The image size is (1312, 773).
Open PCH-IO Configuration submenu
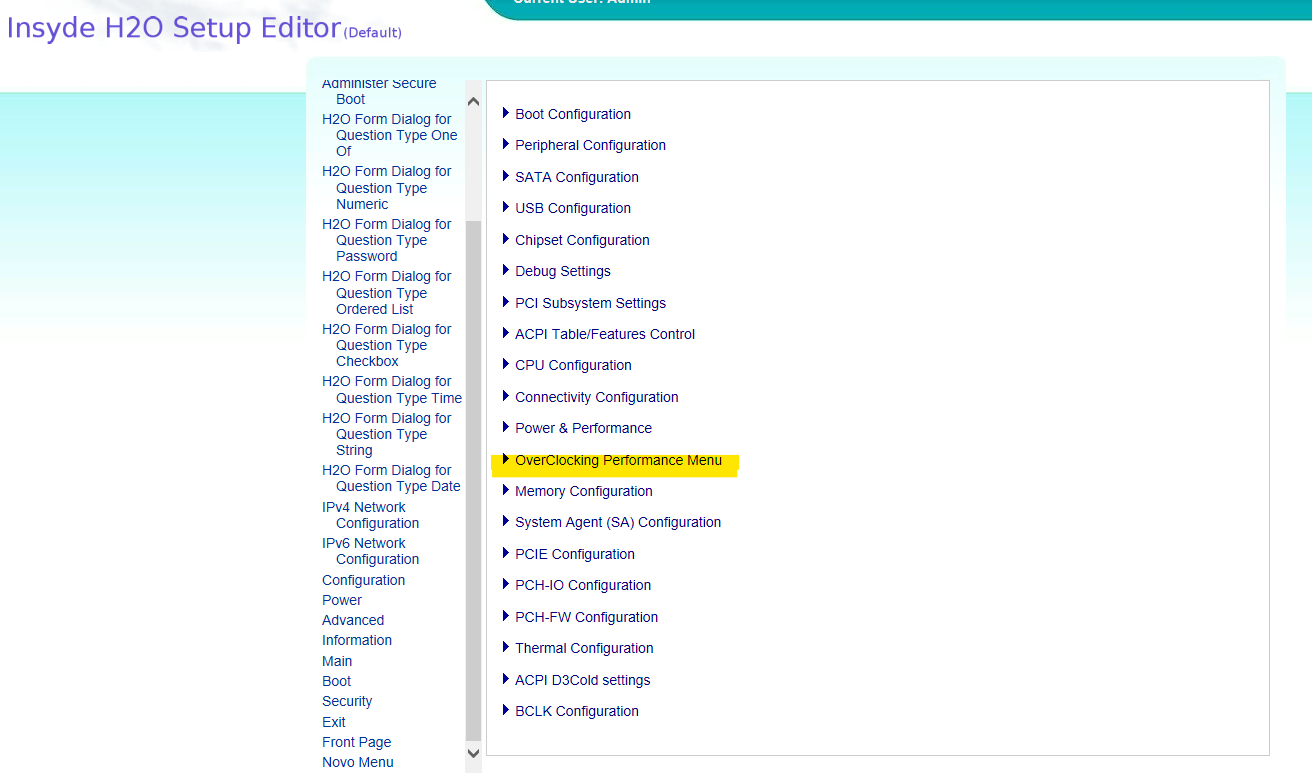(x=583, y=585)
